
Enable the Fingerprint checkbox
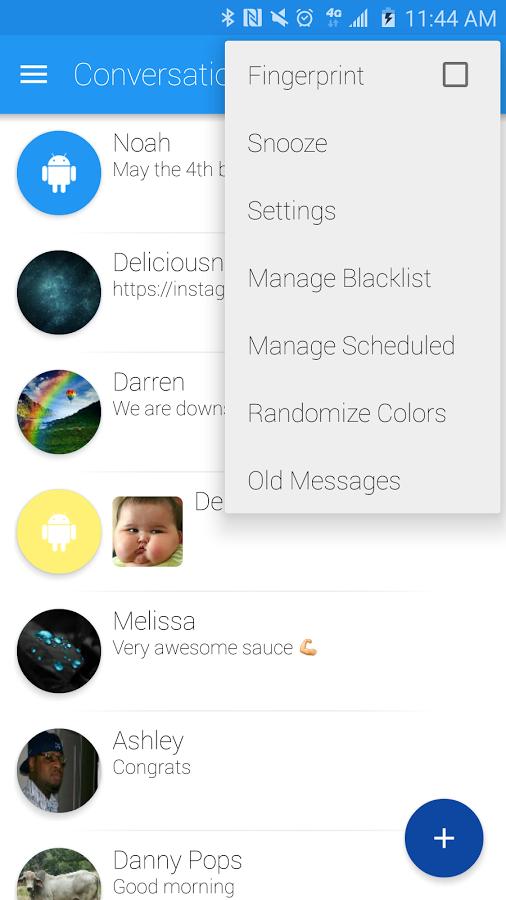455,75
